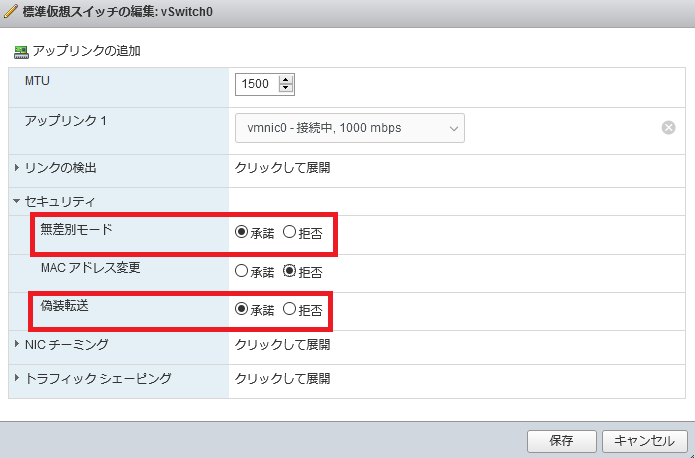Increase MTU with the up stepper arrow
Image resolution: width=695 pixels, height=458 pixels.
286,80
